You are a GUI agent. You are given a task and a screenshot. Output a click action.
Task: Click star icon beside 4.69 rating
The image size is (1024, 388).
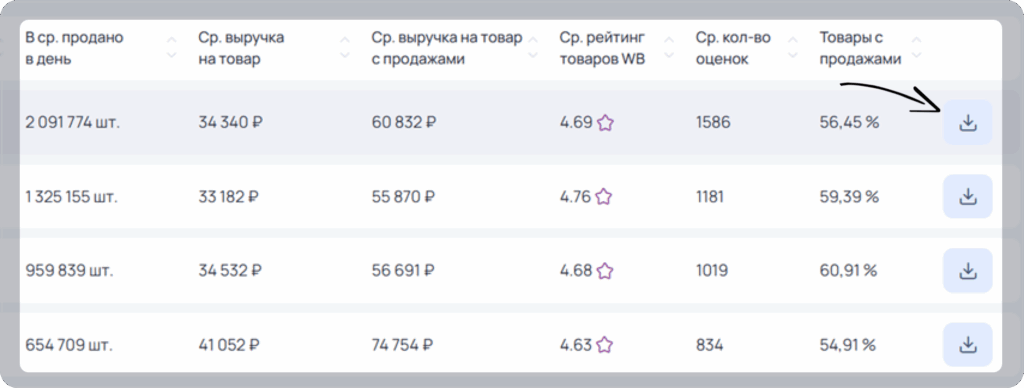click(605, 122)
